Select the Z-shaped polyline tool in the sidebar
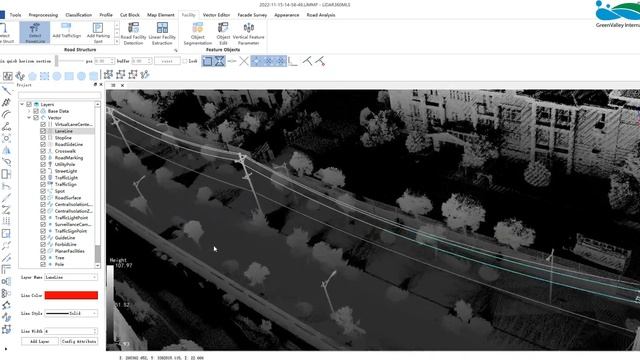Viewport: 640px width, 360px height. (x=6, y=210)
